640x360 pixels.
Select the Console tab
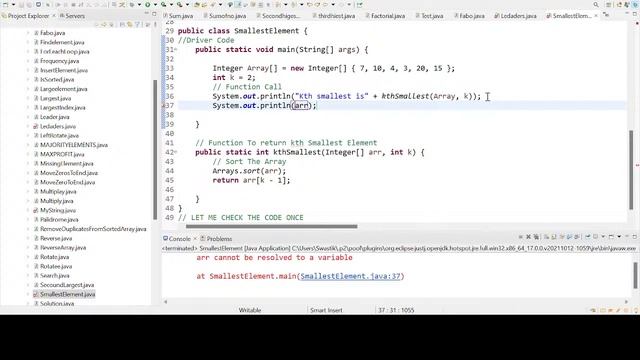(x=177, y=239)
